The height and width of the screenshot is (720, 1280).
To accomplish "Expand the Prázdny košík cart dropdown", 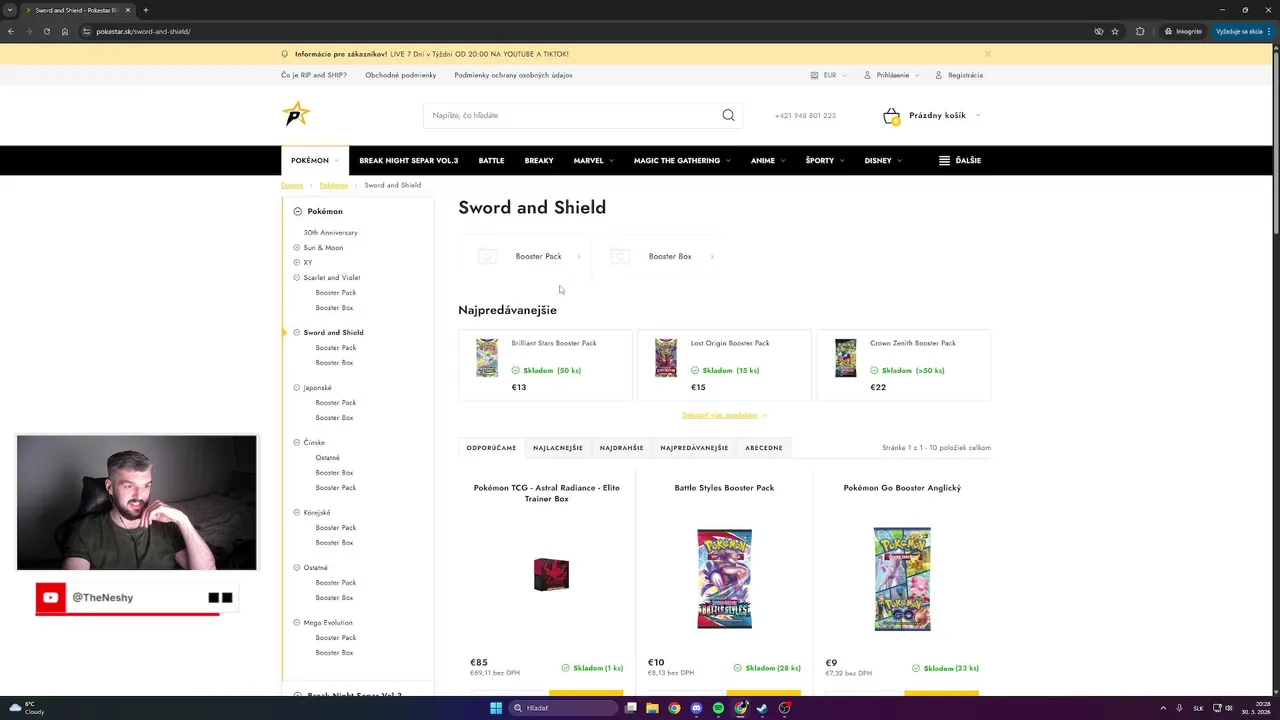I will 977,115.
